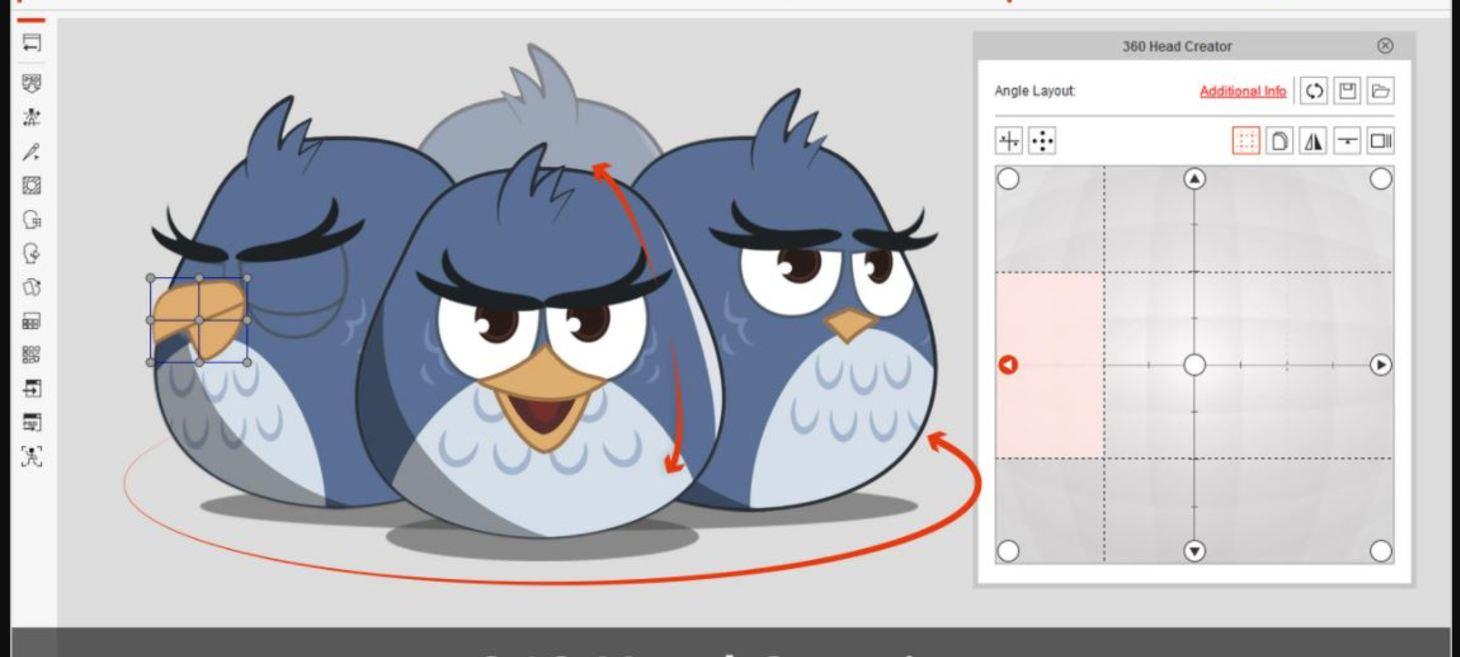Image resolution: width=1460 pixels, height=657 pixels.
Task: Click the labeled window icon in left toolbar
Action: click(32, 423)
